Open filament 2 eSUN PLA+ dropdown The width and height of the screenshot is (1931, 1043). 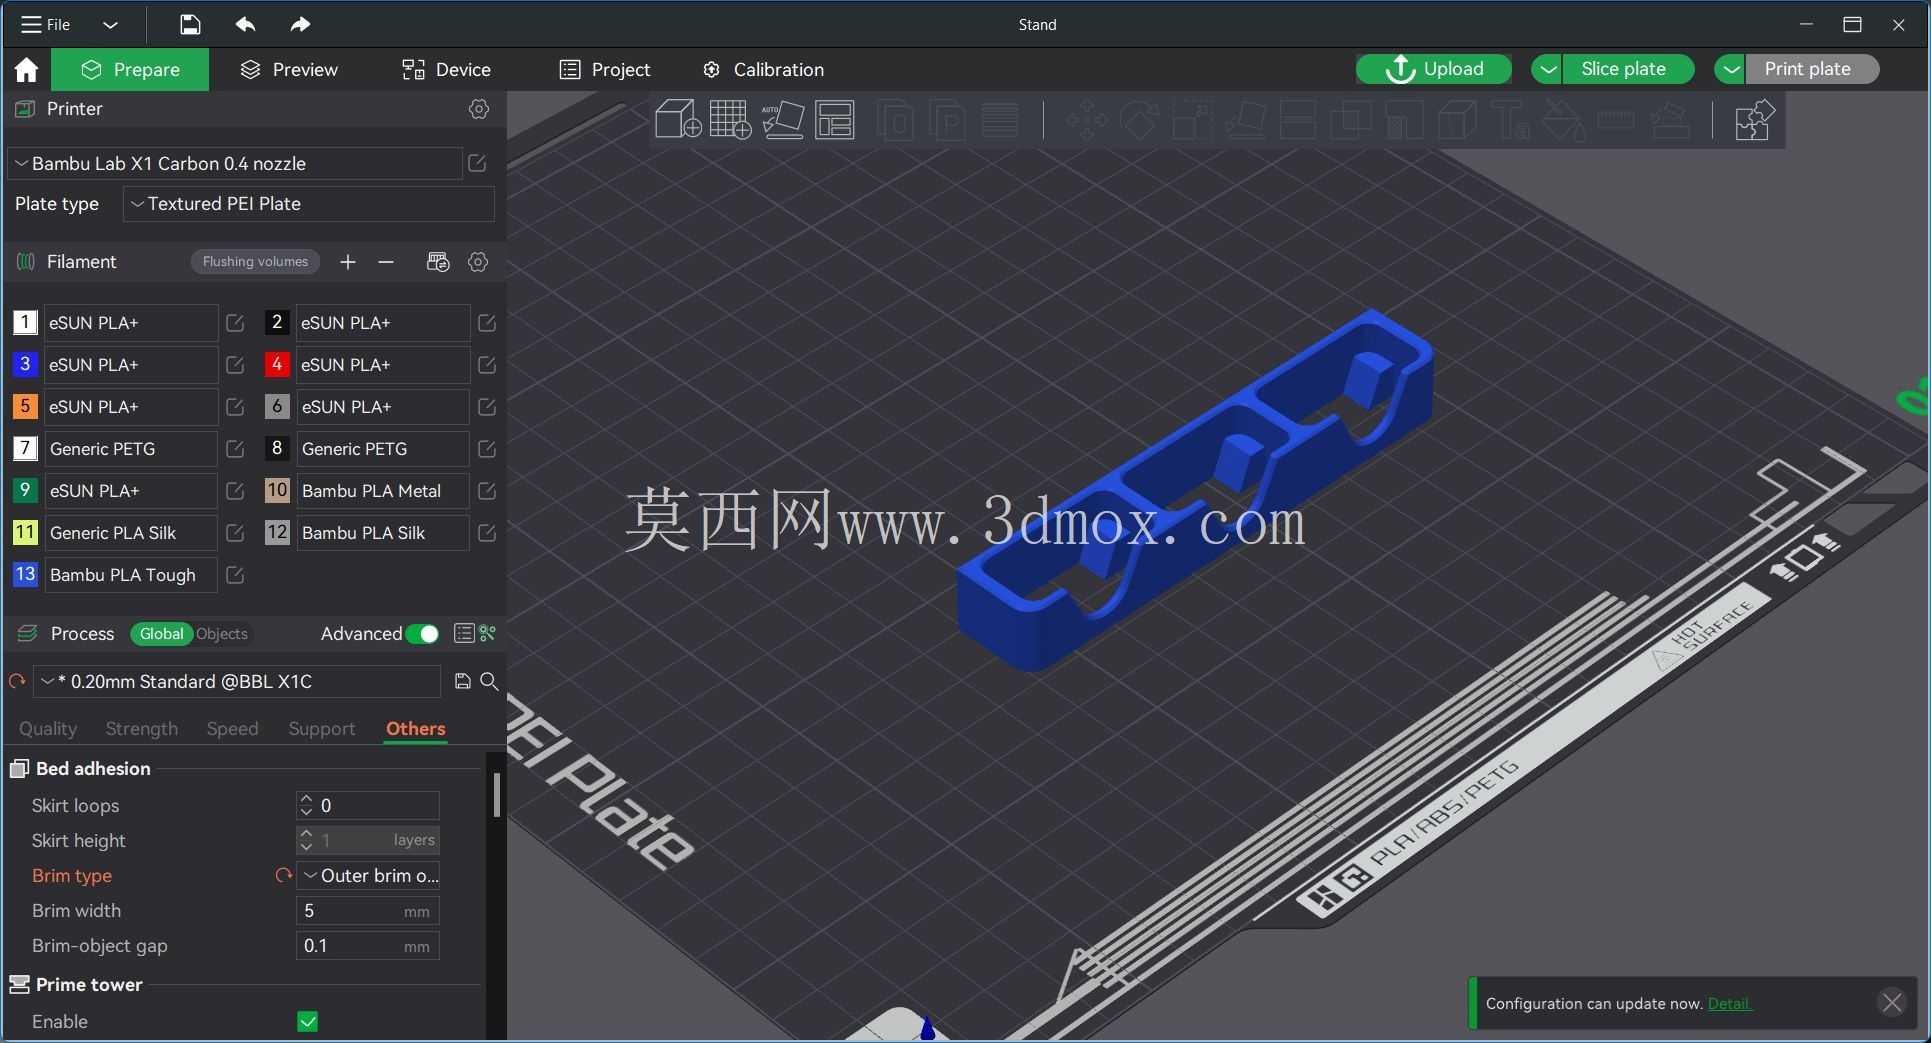point(382,323)
